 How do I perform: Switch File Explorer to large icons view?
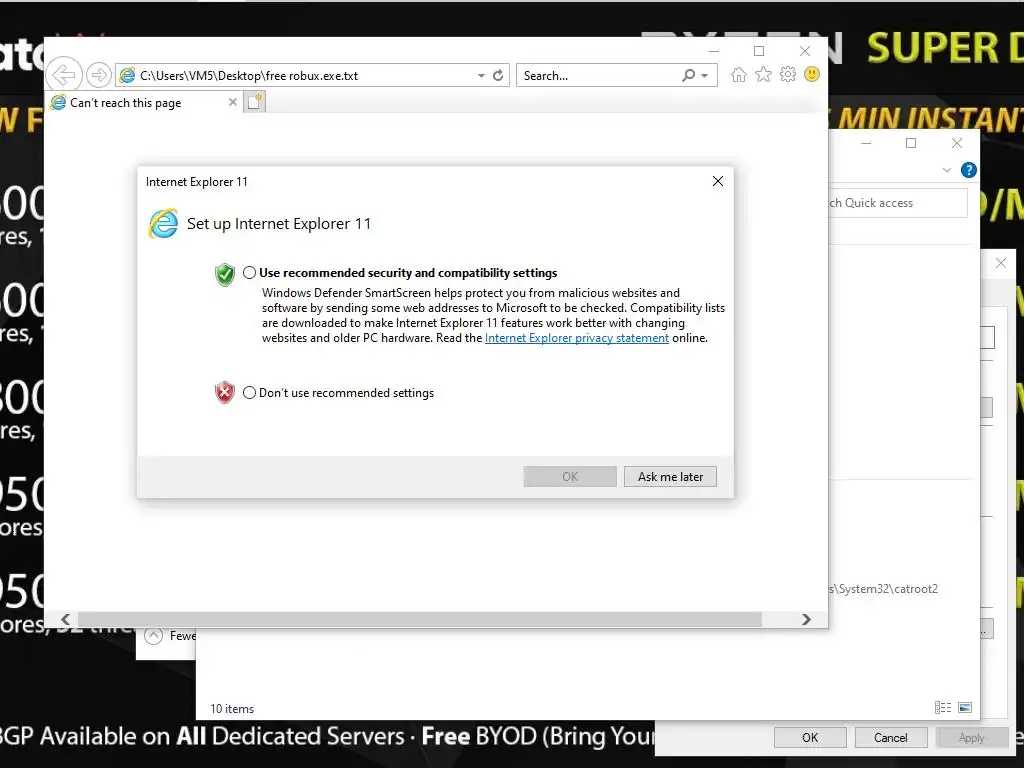[965, 707]
